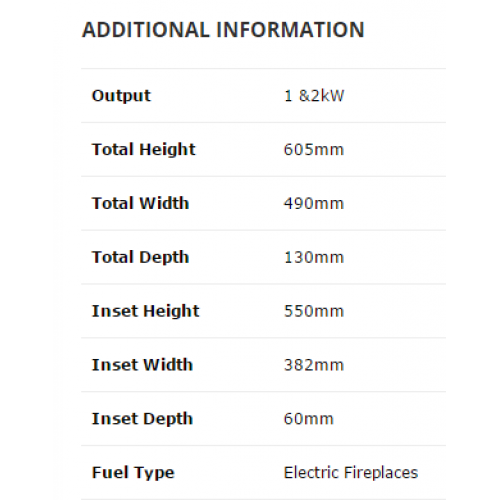This screenshot has width=500, height=500.
Task: Select the Inset Height label
Action: click(x=146, y=312)
